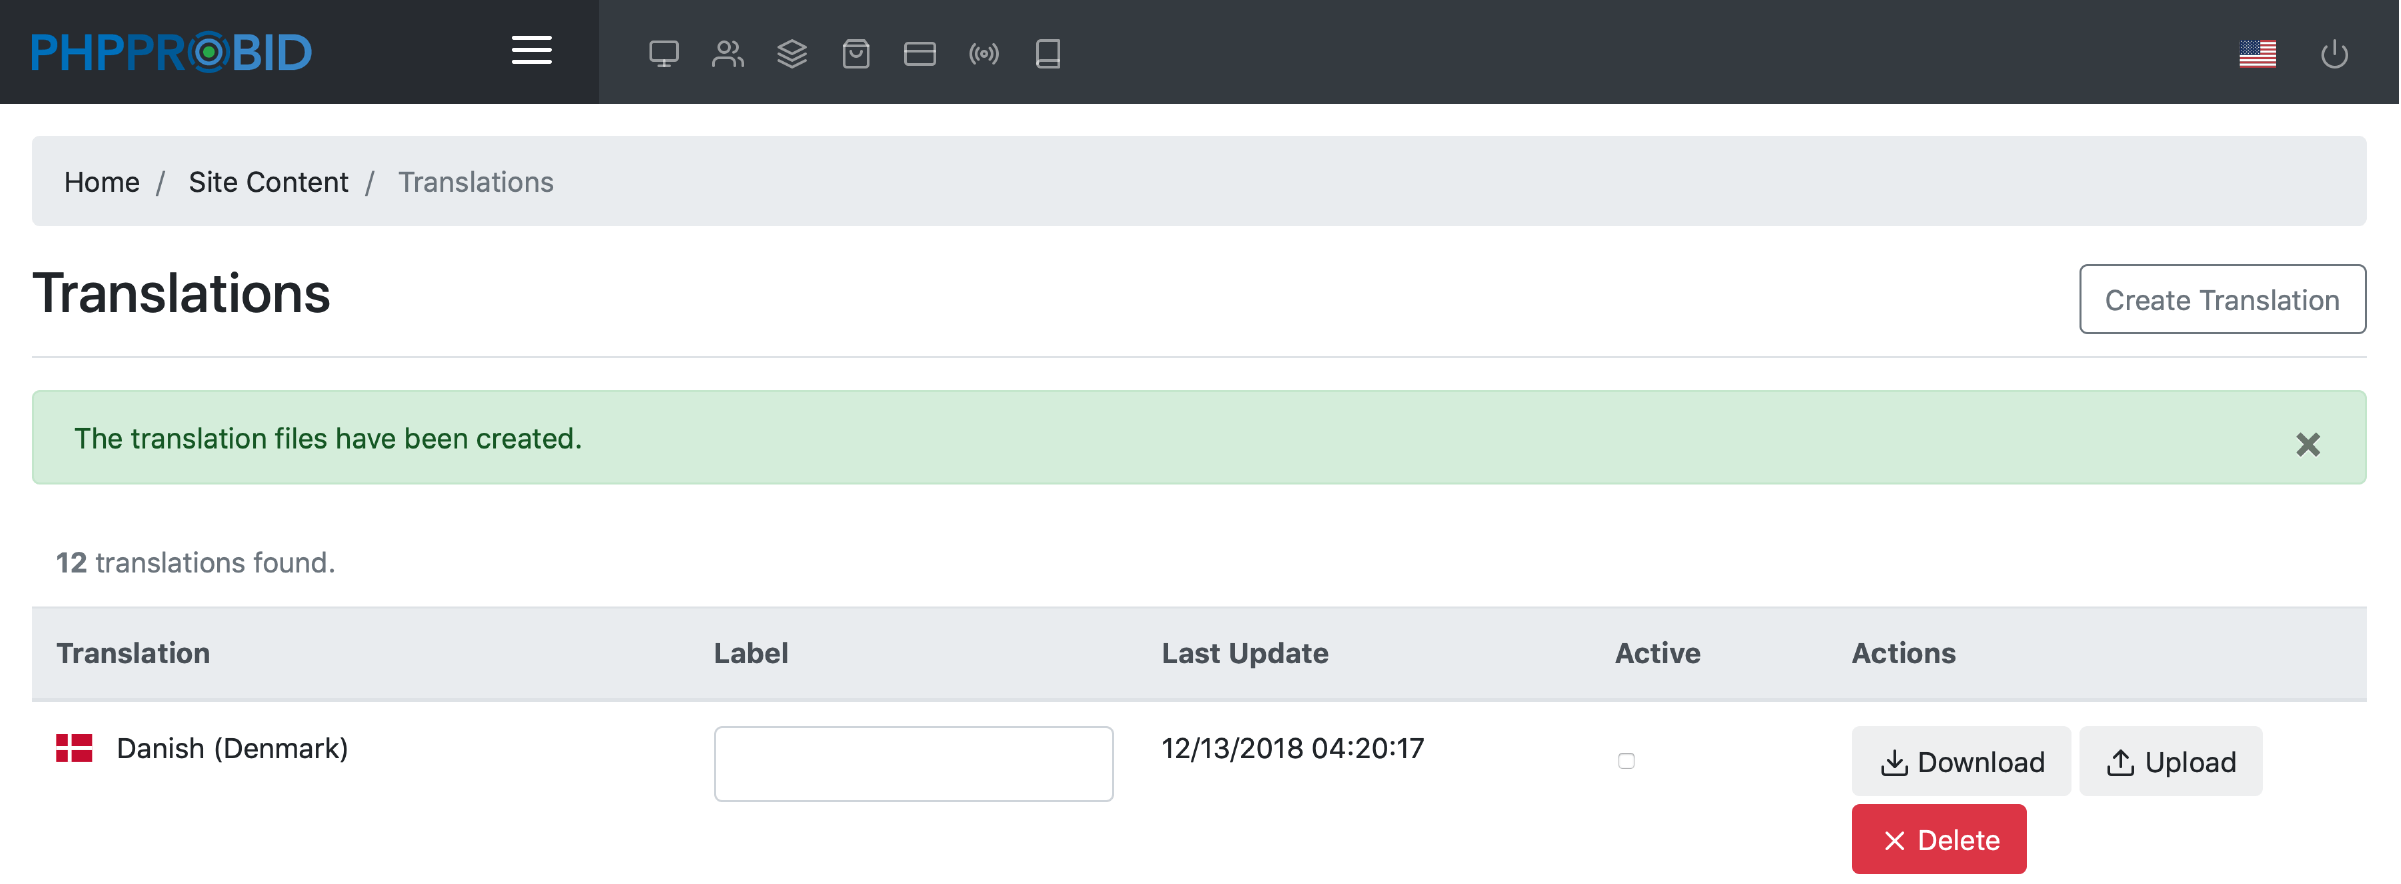This screenshot has height=884, width=2401.
Task: Open the monitor dashboard icon
Action: pos(664,53)
